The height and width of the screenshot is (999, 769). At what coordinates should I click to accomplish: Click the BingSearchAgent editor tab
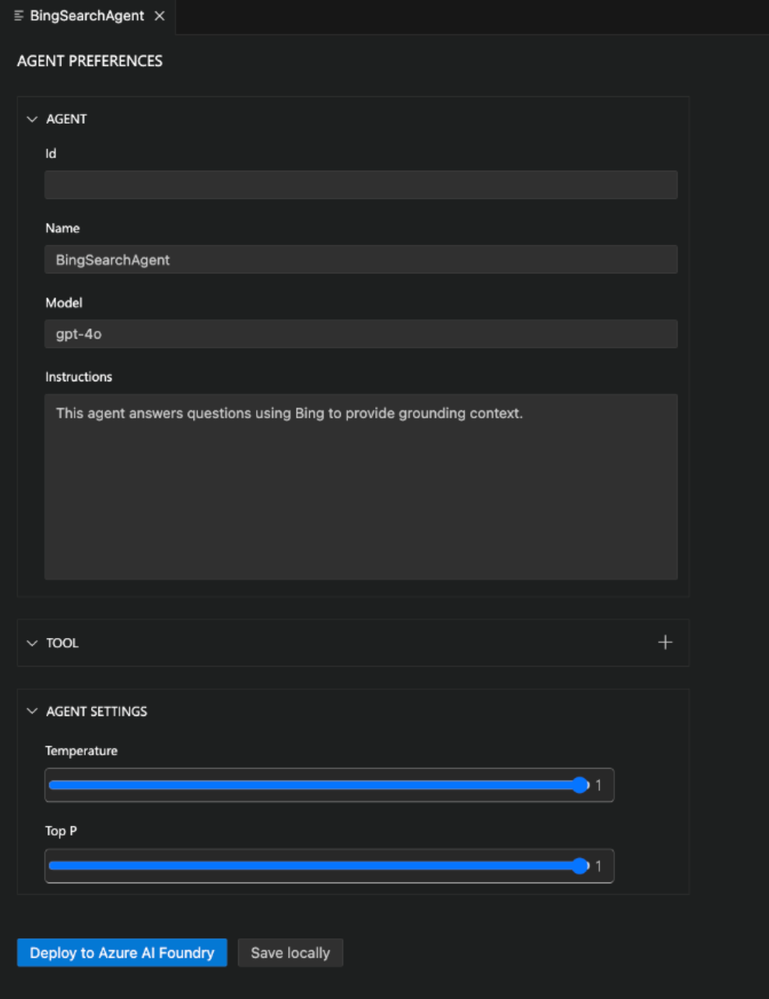click(87, 16)
